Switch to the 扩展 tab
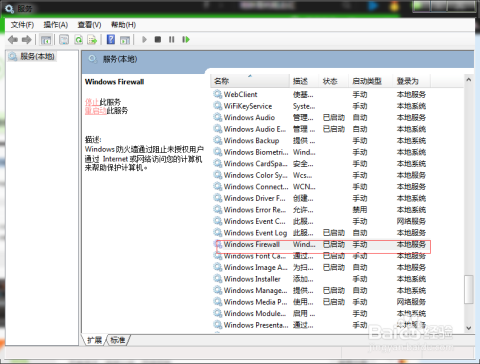480x364 pixels. pos(94,340)
